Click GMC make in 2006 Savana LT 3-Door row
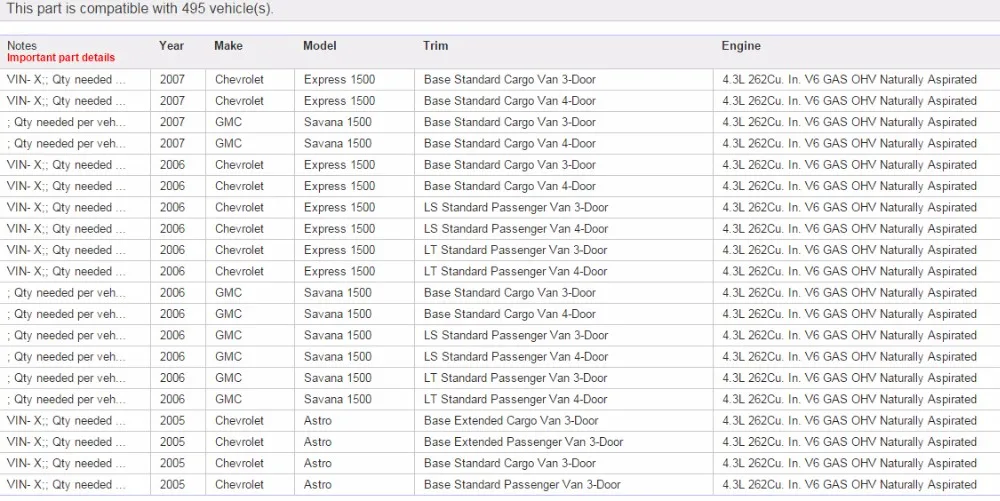Screen dimensions: 1000x501 tap(228, 378)
